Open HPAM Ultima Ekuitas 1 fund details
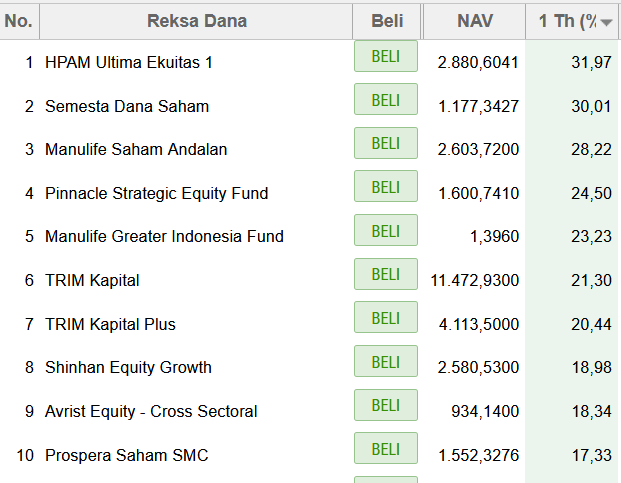 pos(129,63)
